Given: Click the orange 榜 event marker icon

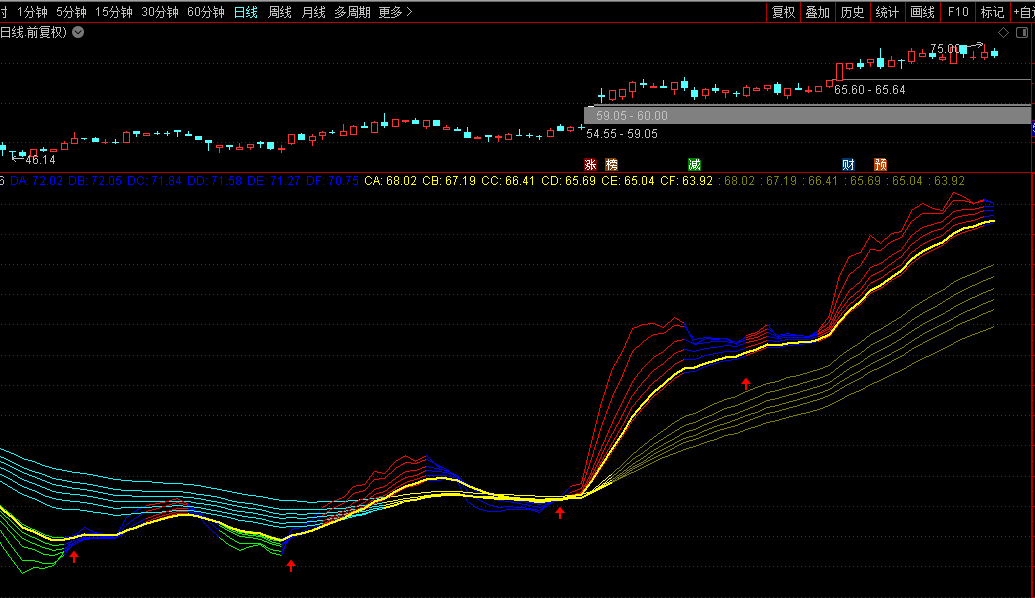Looking at the screenshot, I should tap(612, 164).
